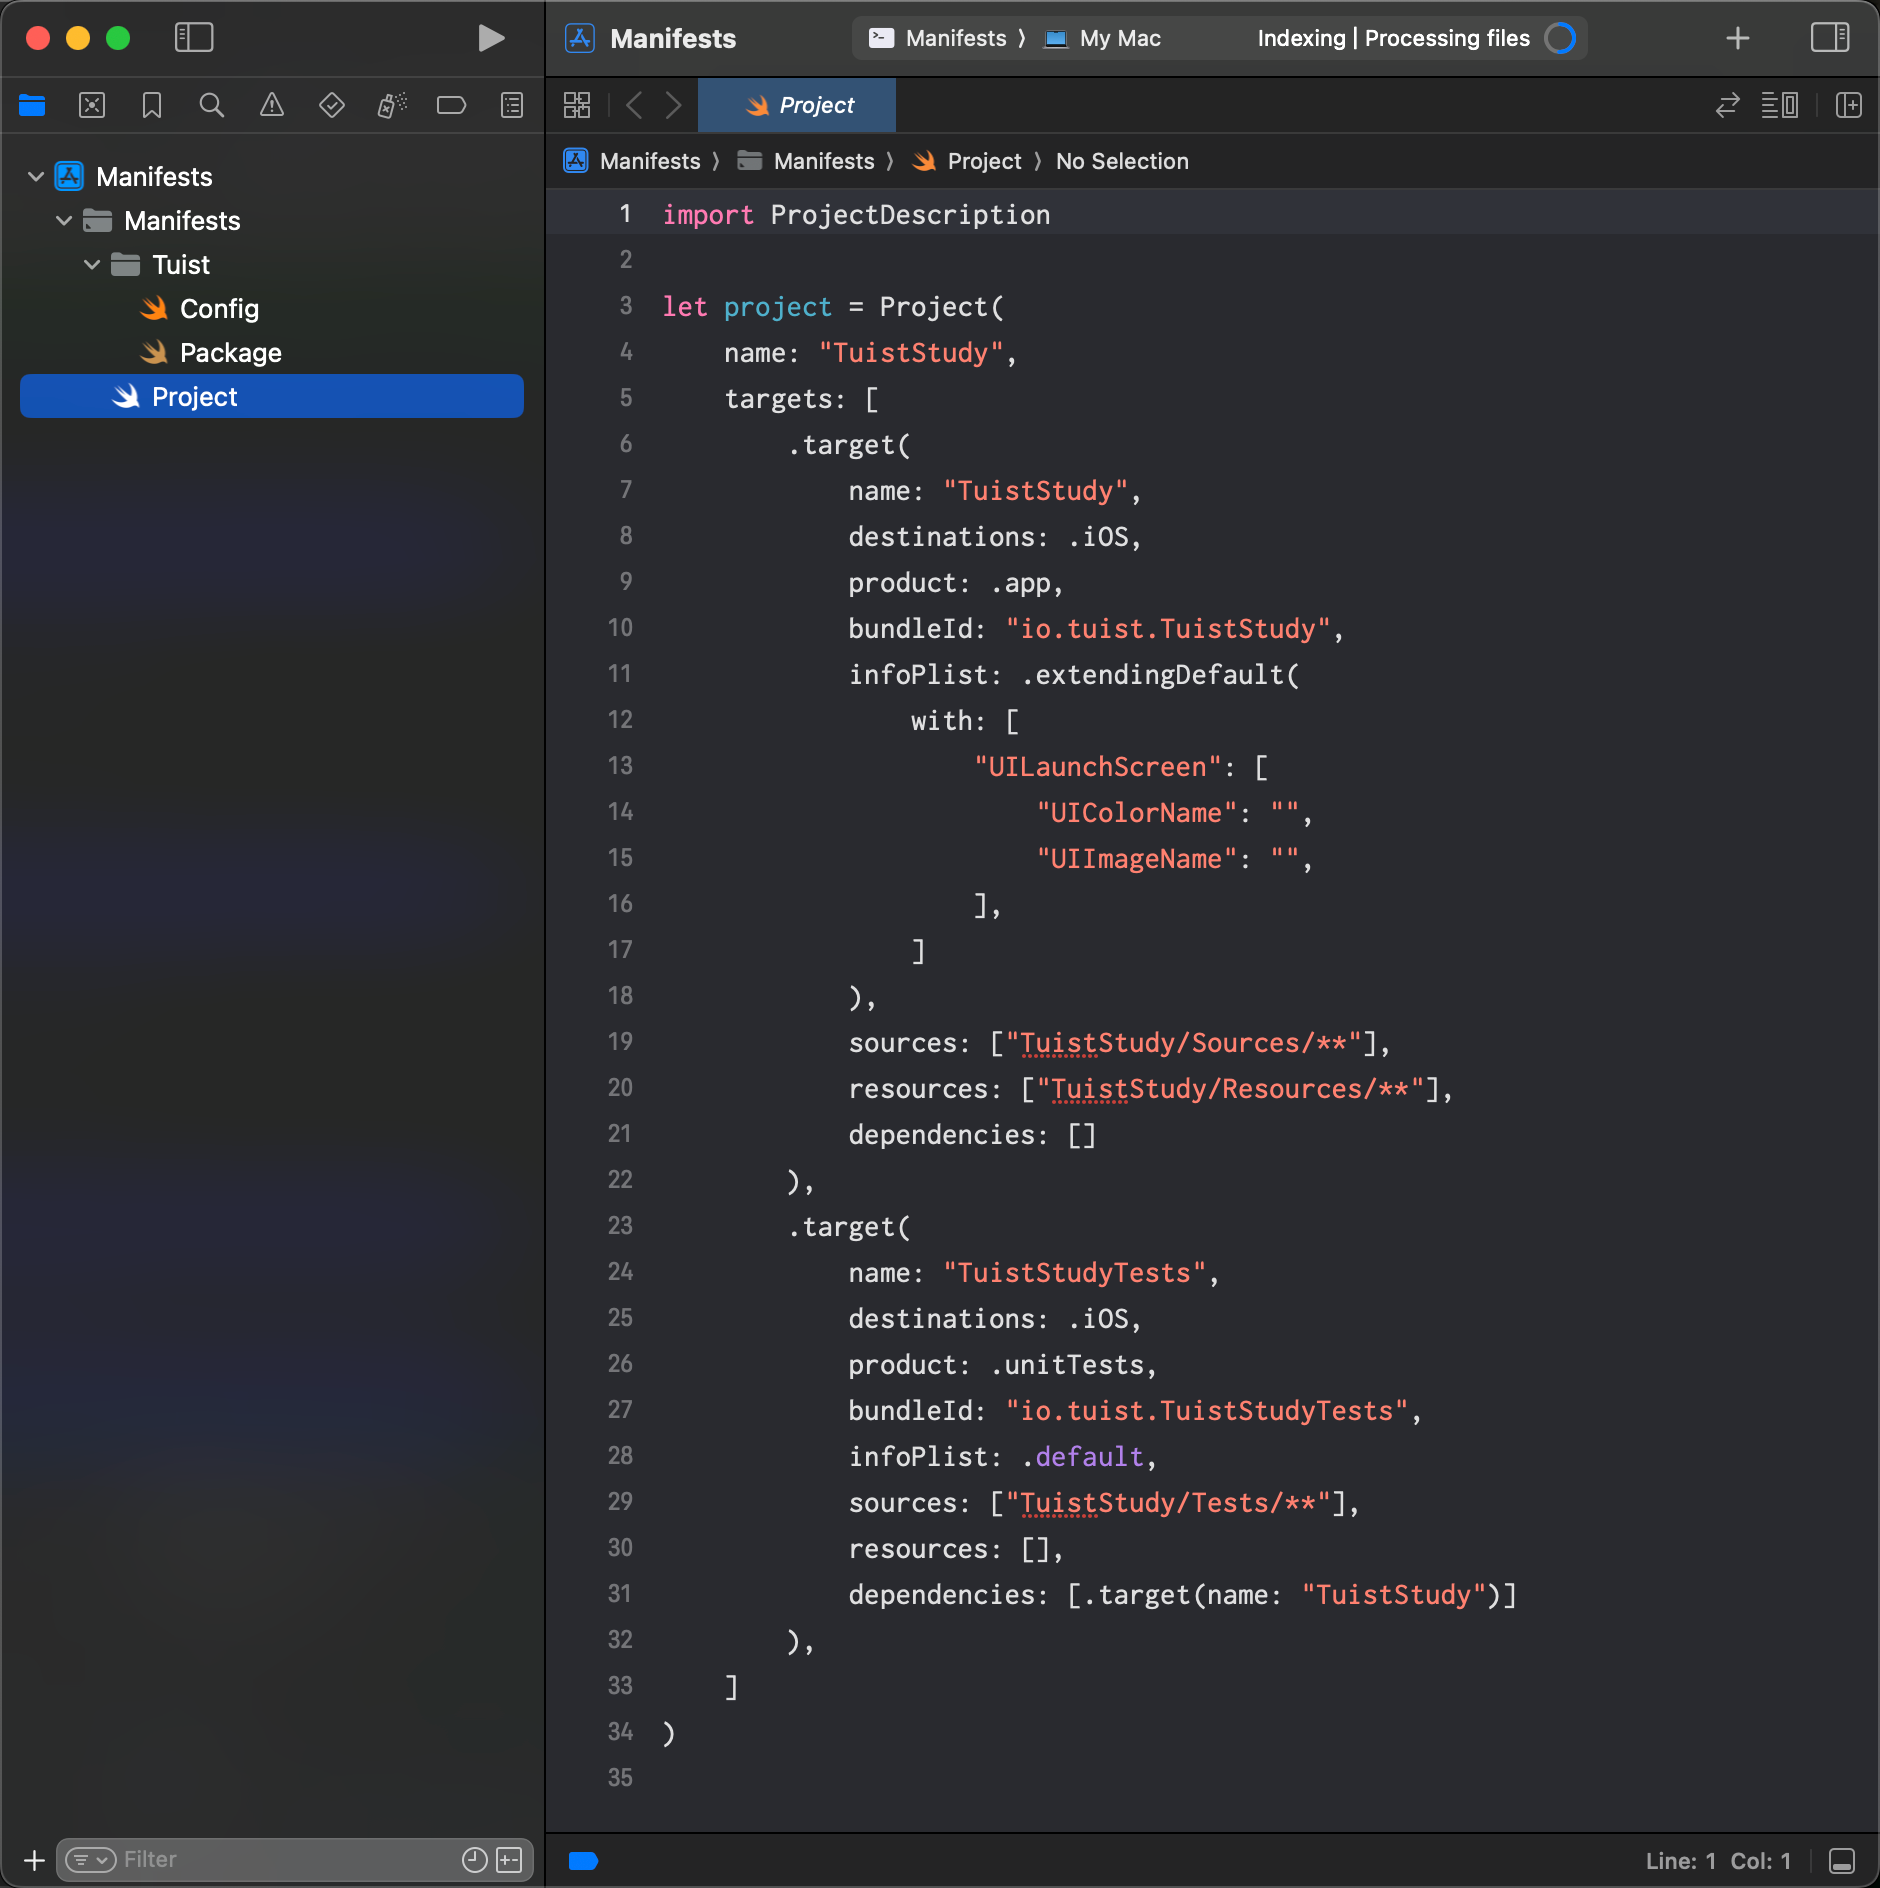The width and height of the screenshot is (1880, 1888).
Task: Click the "TuistStudyTests" name string
Action: [x=1074, y=1273]
